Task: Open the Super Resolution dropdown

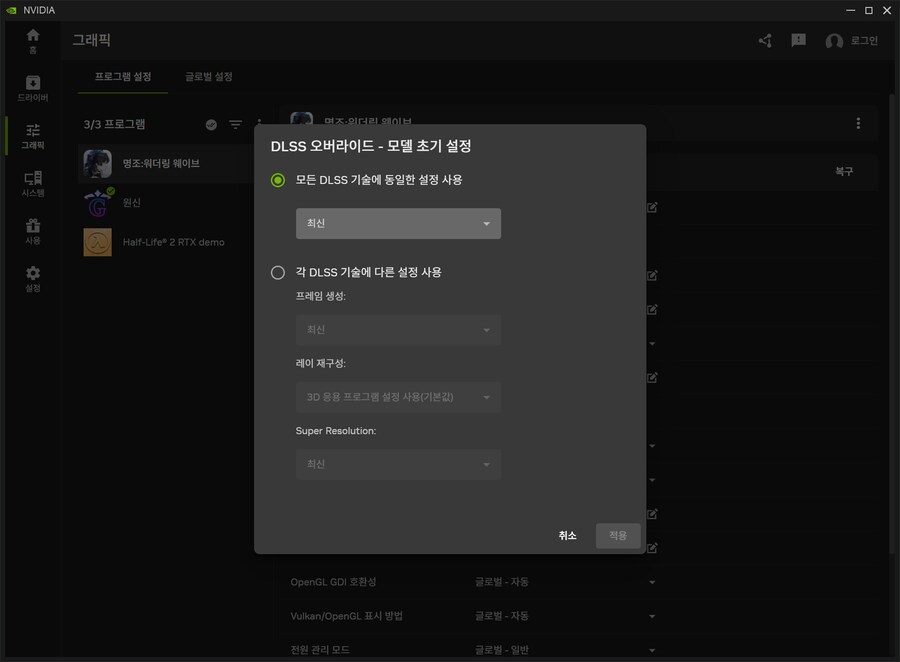Action: [397, 464]
